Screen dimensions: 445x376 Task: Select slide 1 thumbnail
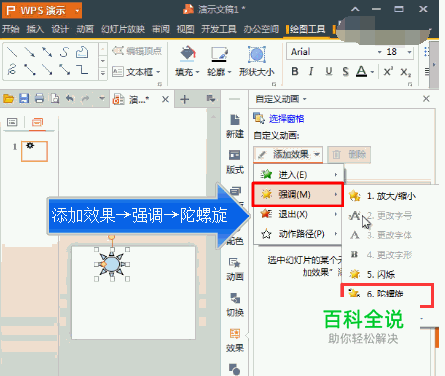point(34,151)
